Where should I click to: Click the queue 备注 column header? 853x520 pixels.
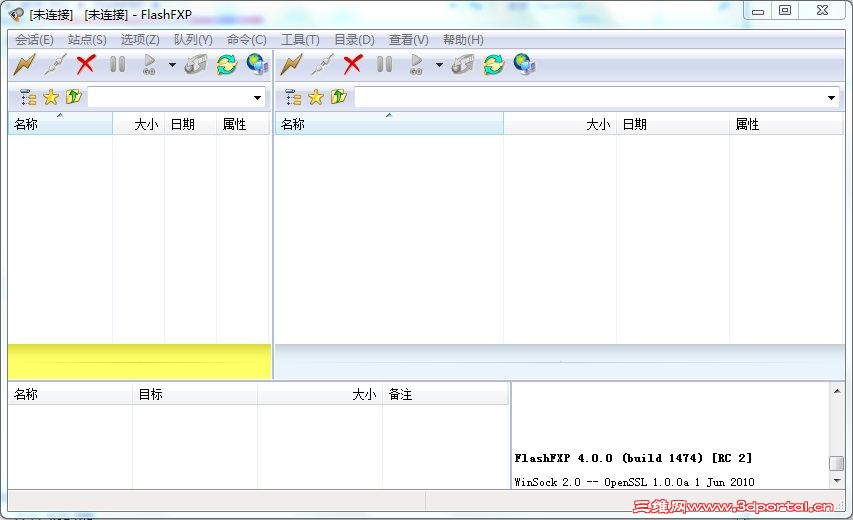click(x=445, y=394)
